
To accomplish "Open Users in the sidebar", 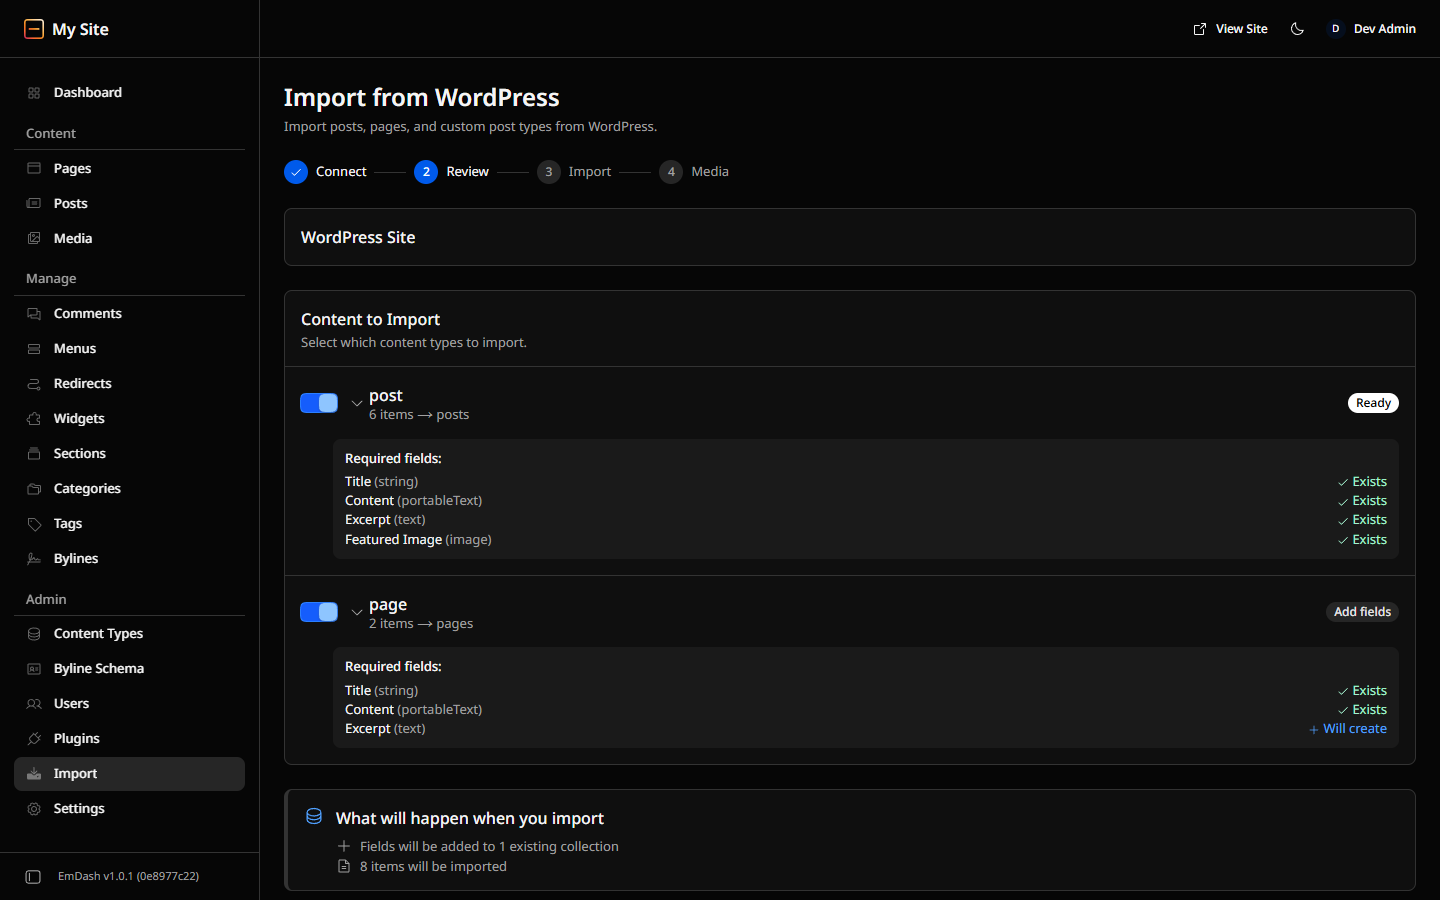I will coord(129,704).
